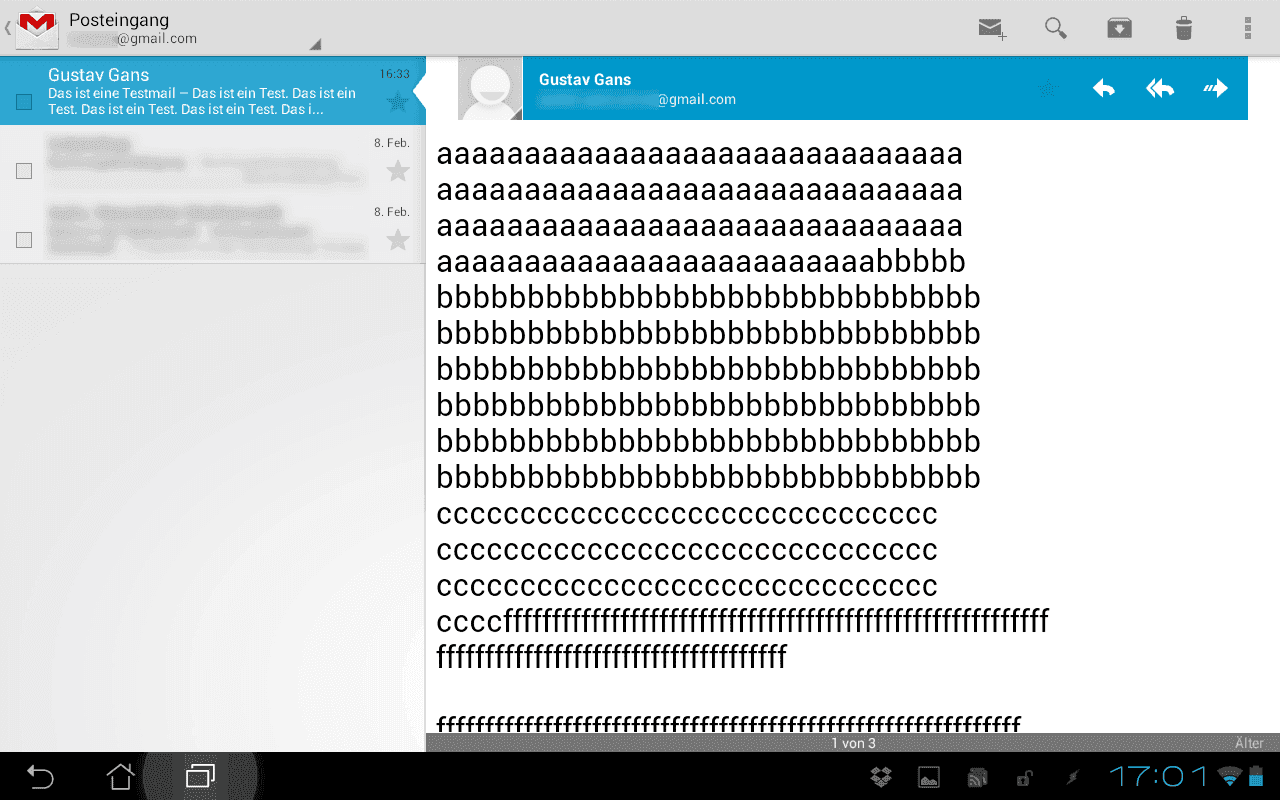The width and height of the screenshot is (1280, 800).
Task: Tick checkbox for Gustav Gans email
Action: (x=24, y=102)
